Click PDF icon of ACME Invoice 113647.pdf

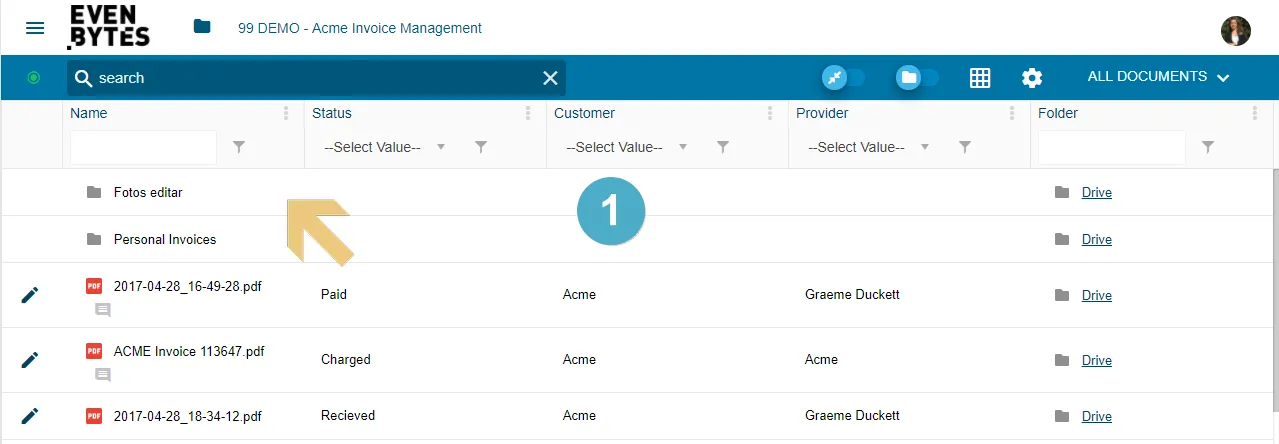94,351
